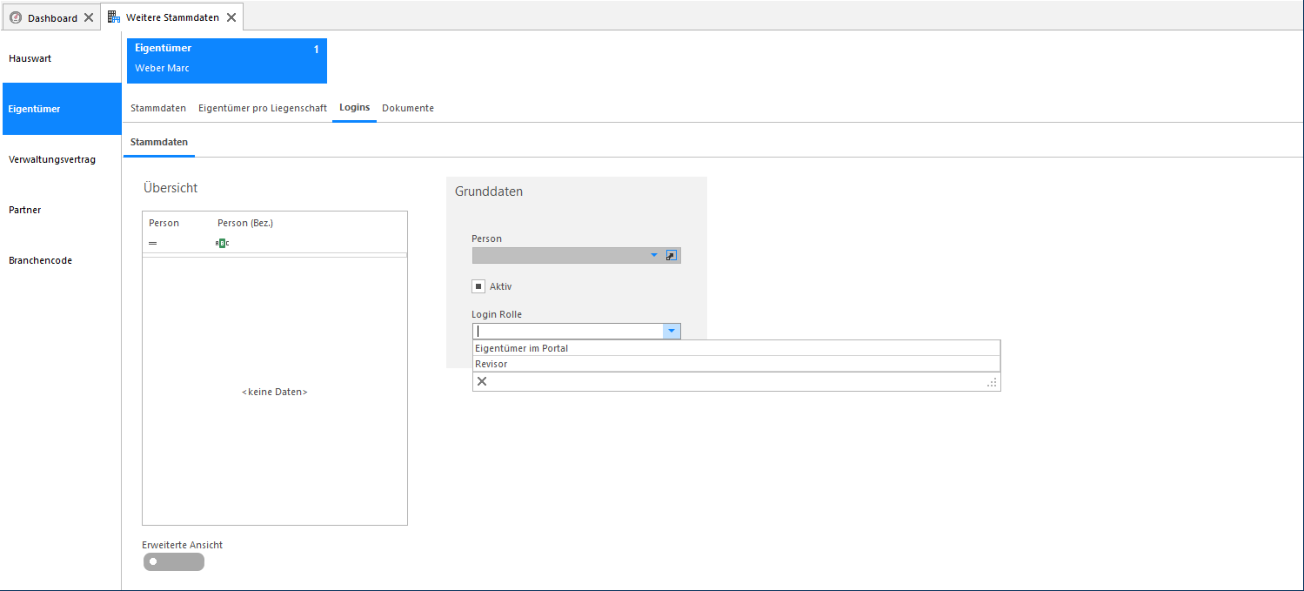Open the Dokumente tab

click(408, 108)
